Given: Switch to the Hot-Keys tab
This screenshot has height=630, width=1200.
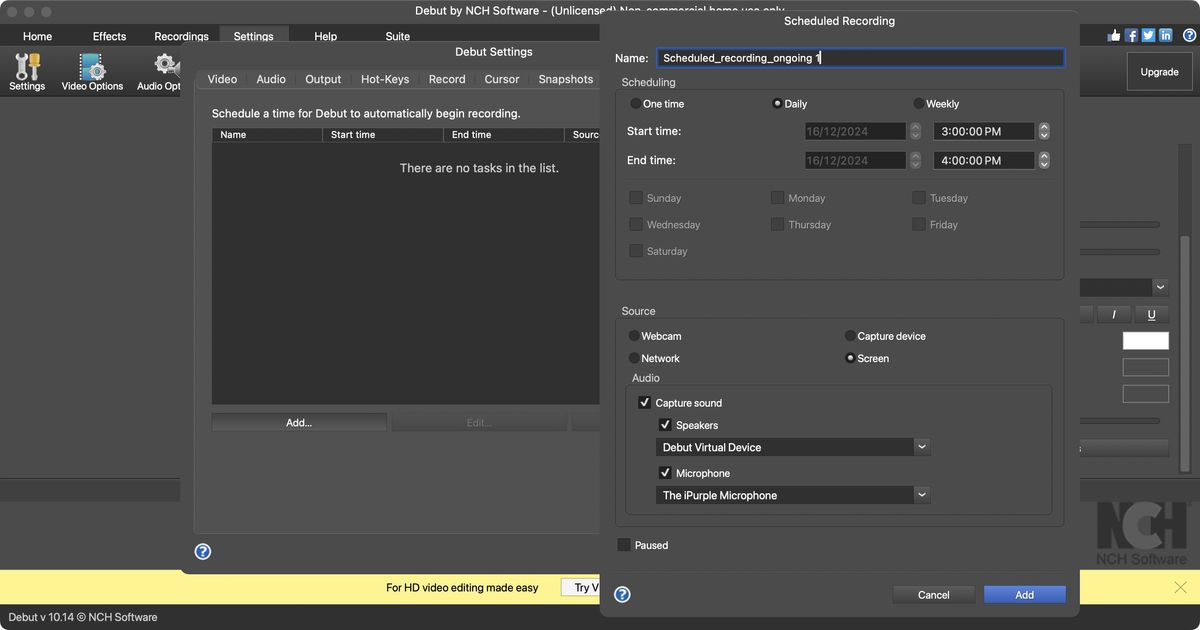Looking at the screenshot, I should 384,78.
